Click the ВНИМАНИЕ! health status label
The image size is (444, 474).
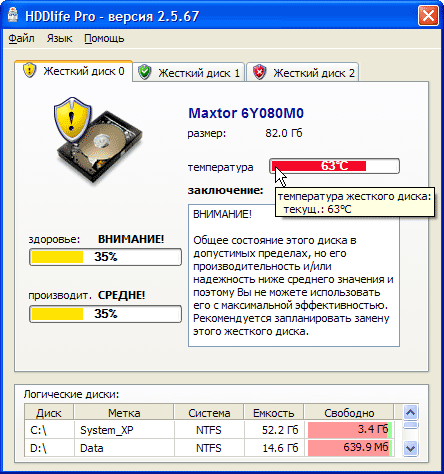click(x=131, y=239)
